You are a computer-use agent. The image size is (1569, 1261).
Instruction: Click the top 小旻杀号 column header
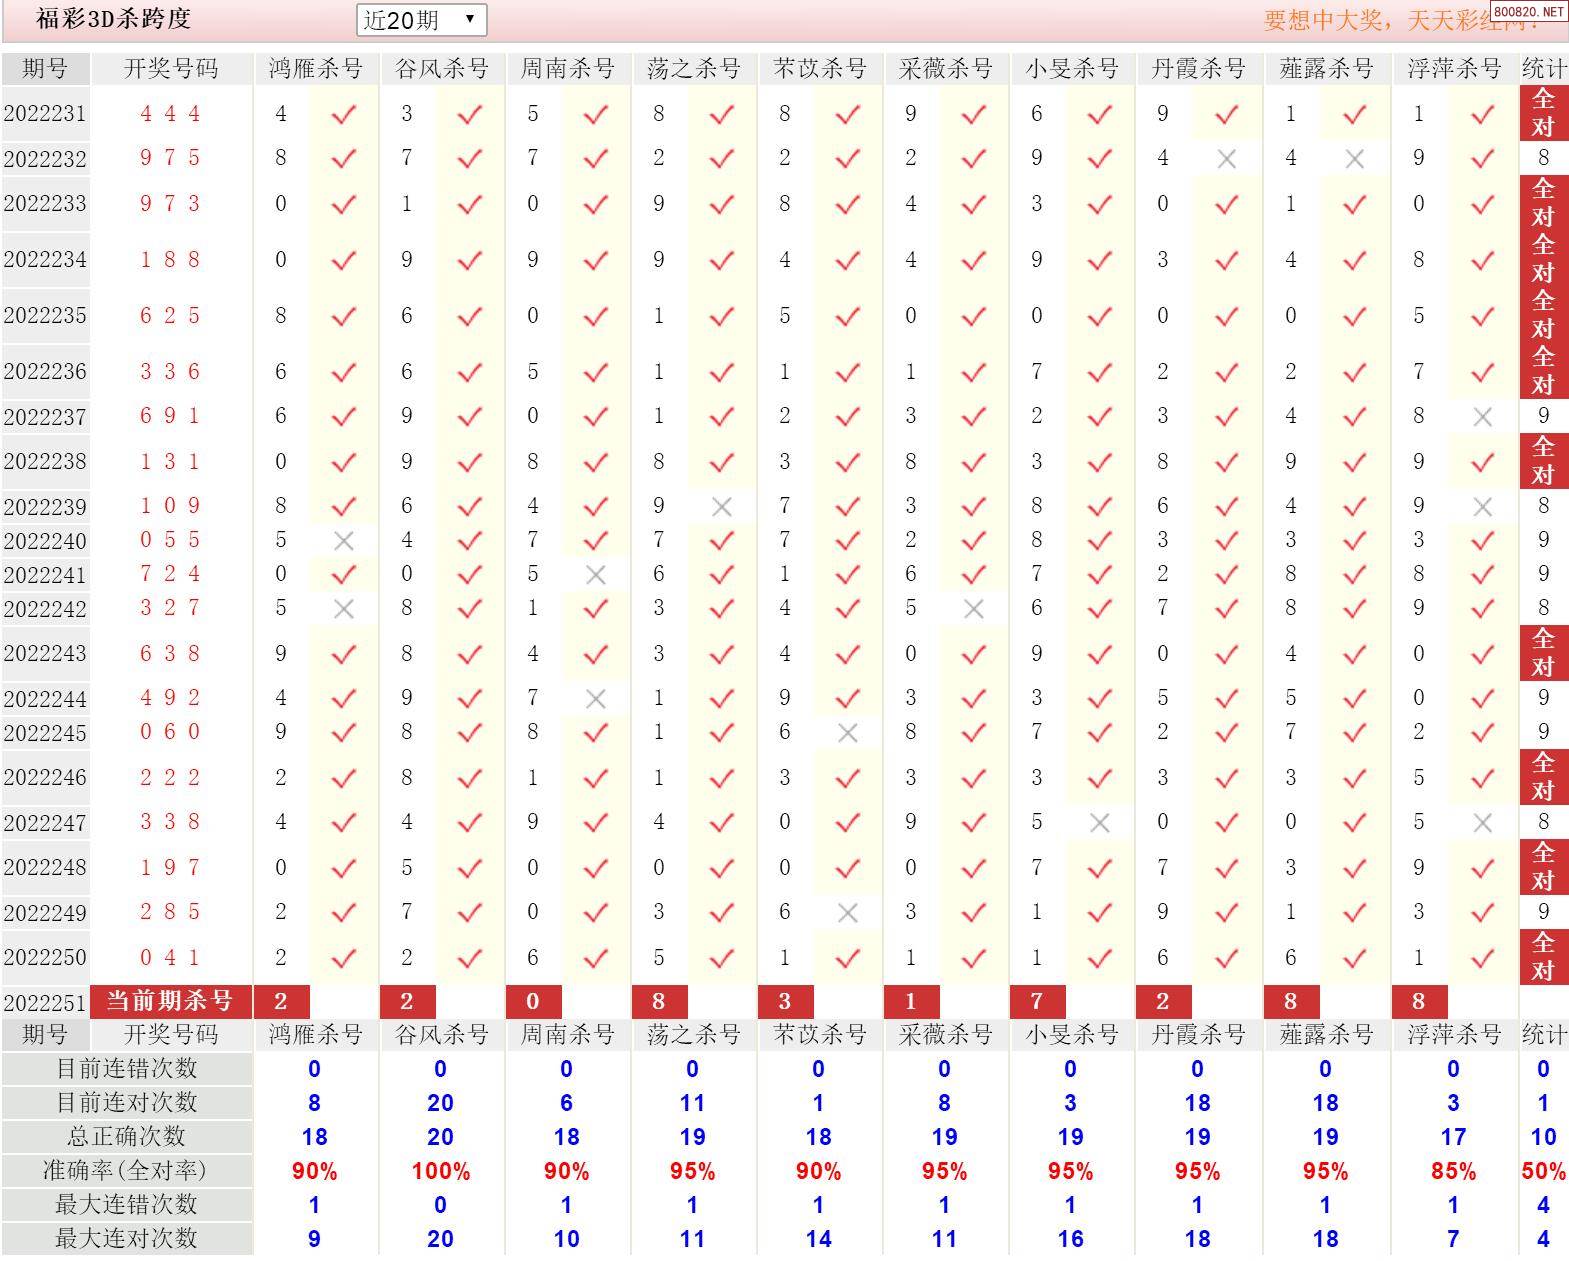pos(1072,69)
